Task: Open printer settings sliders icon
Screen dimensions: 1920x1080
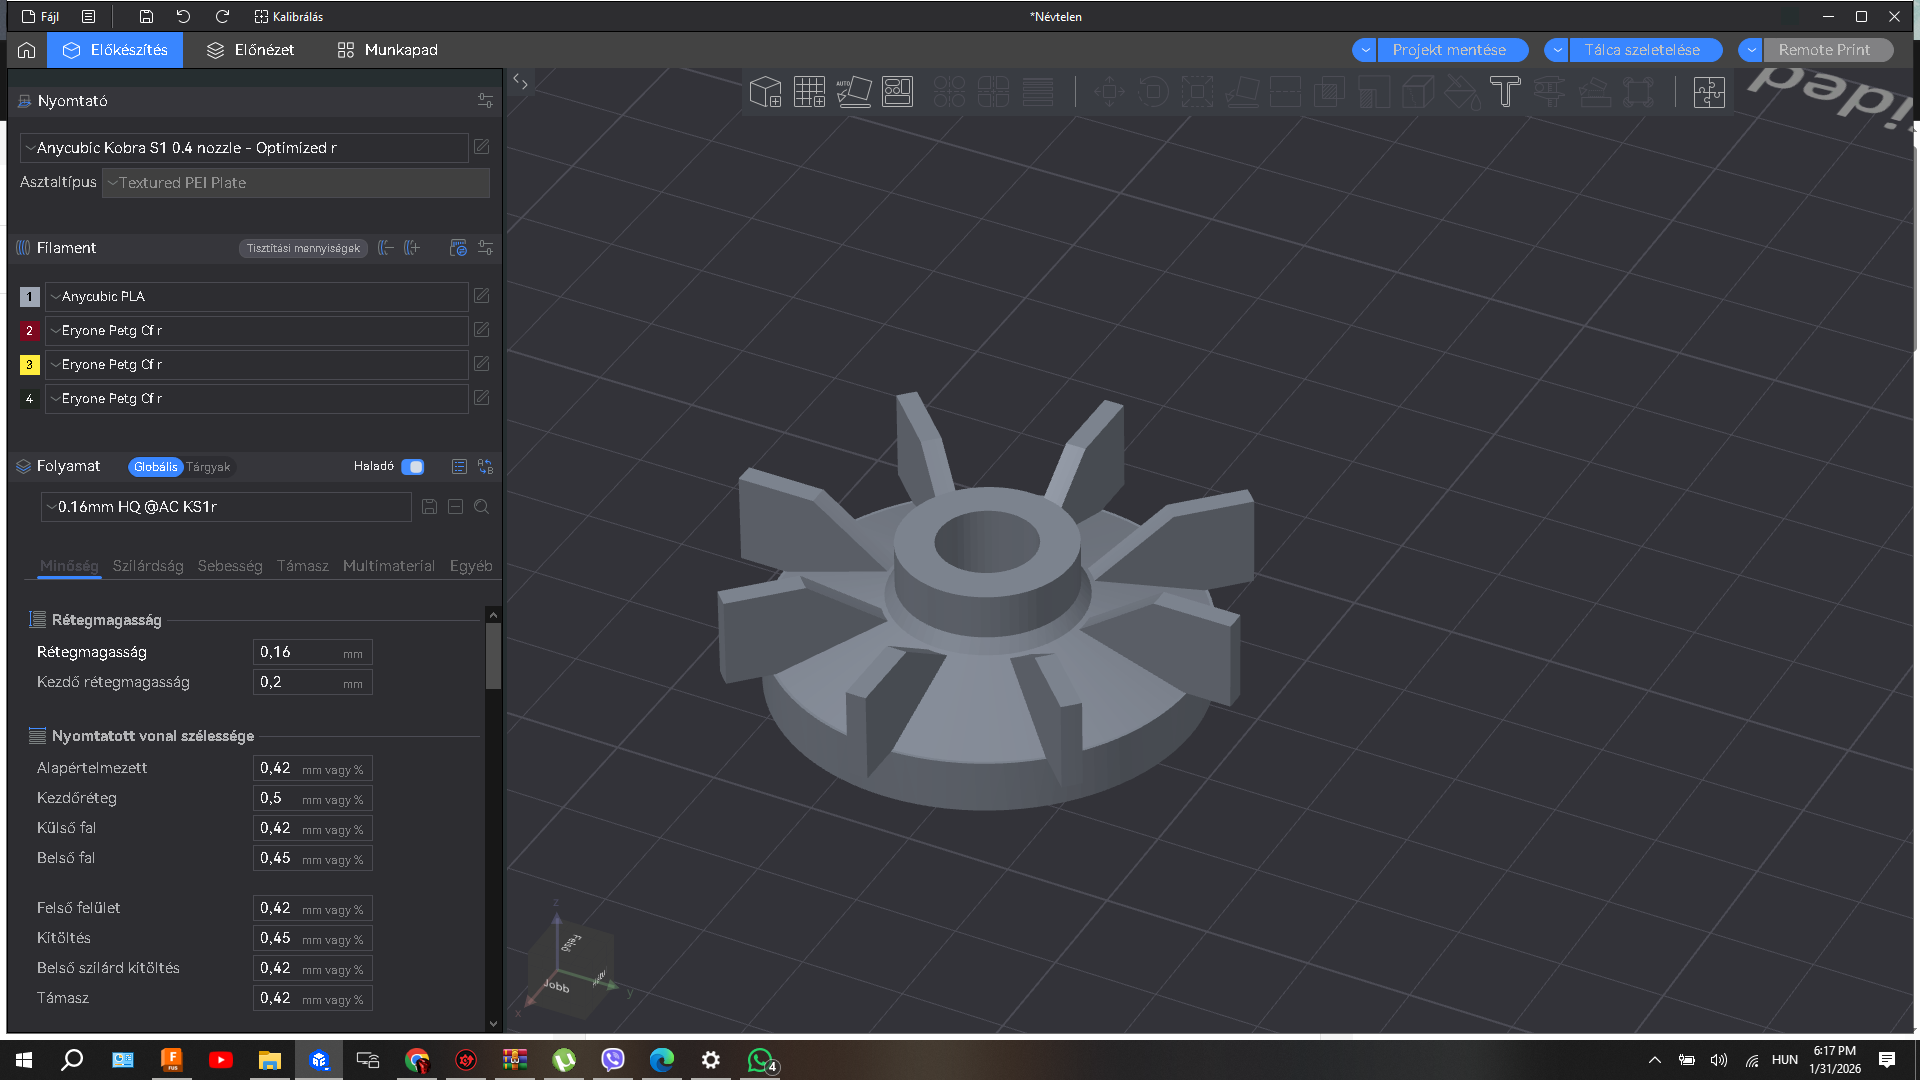Action: tap(485, 101)
